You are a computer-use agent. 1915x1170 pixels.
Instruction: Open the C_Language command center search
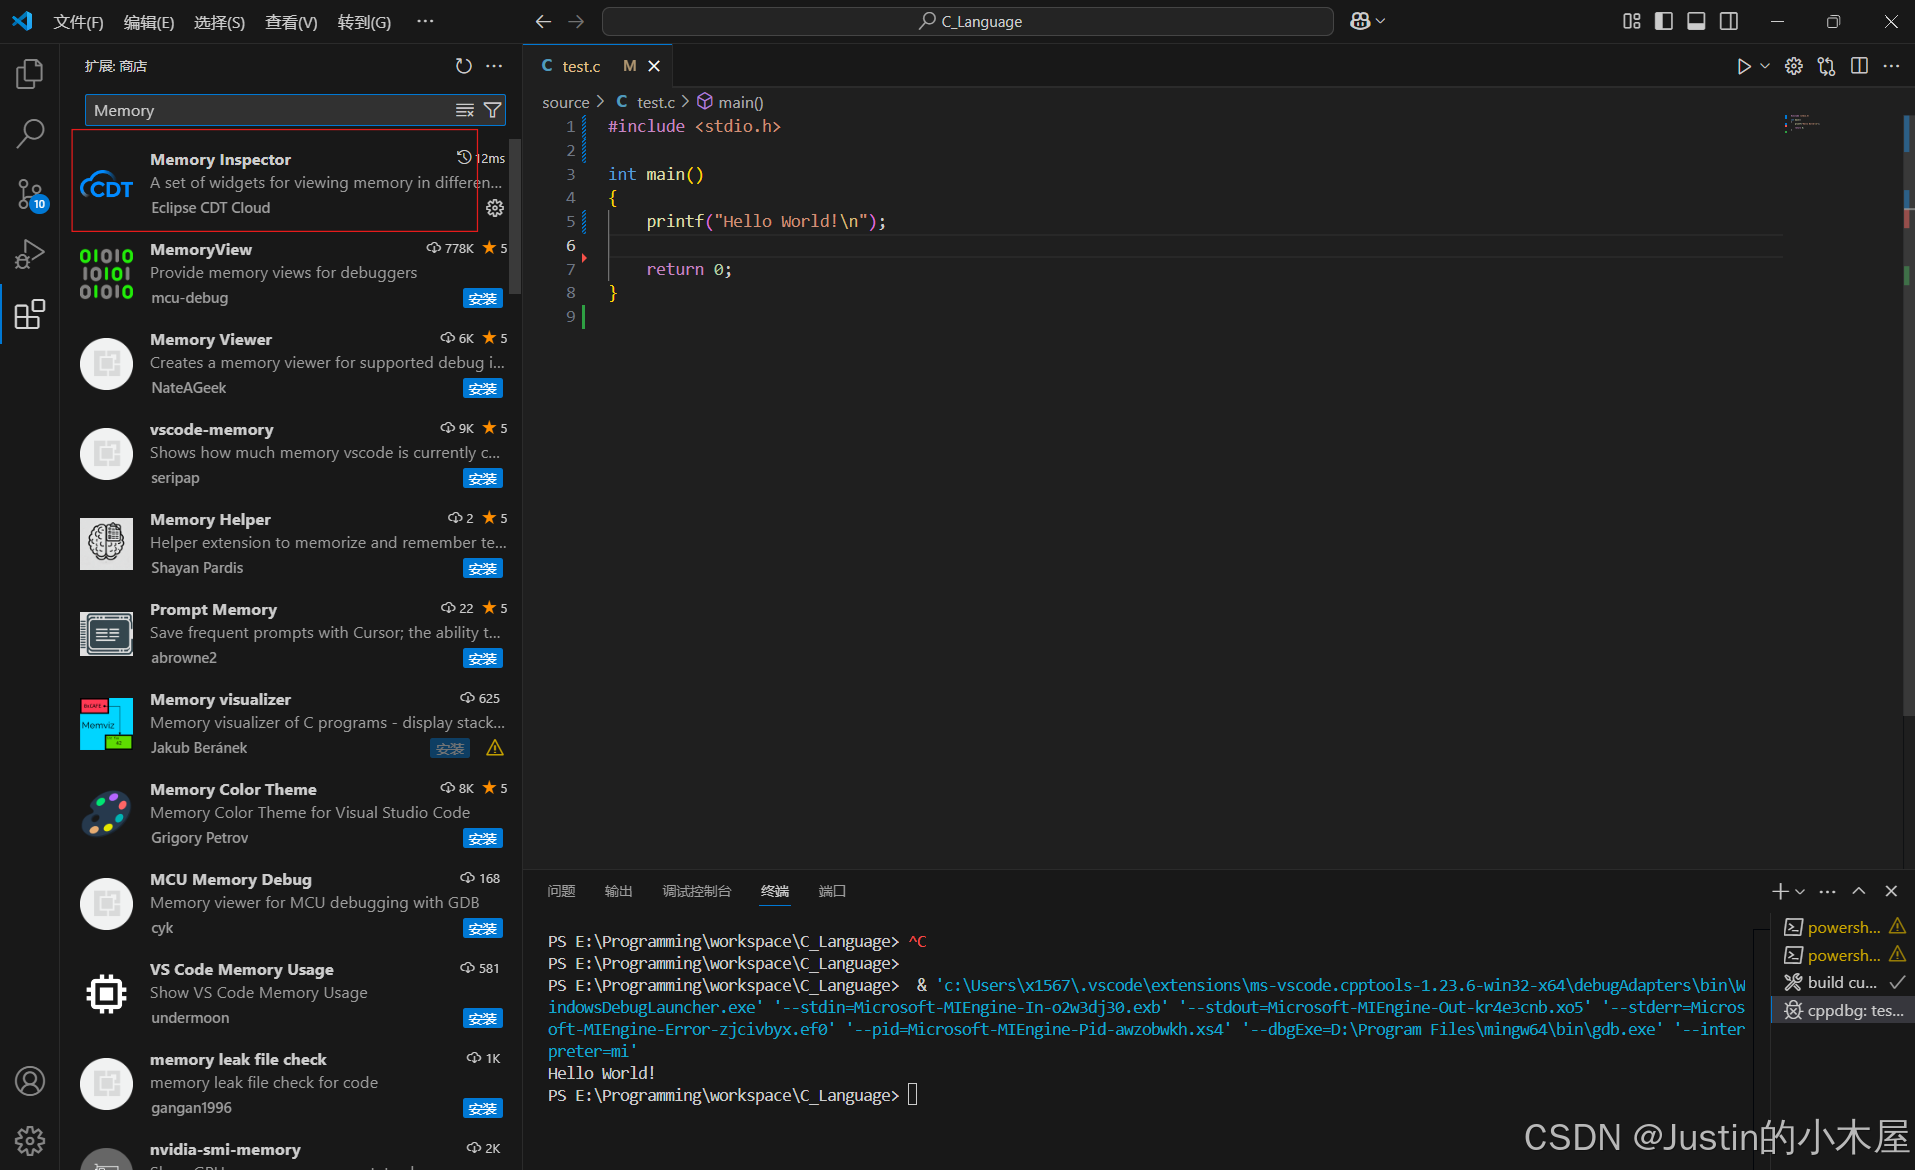coord(968,21)
